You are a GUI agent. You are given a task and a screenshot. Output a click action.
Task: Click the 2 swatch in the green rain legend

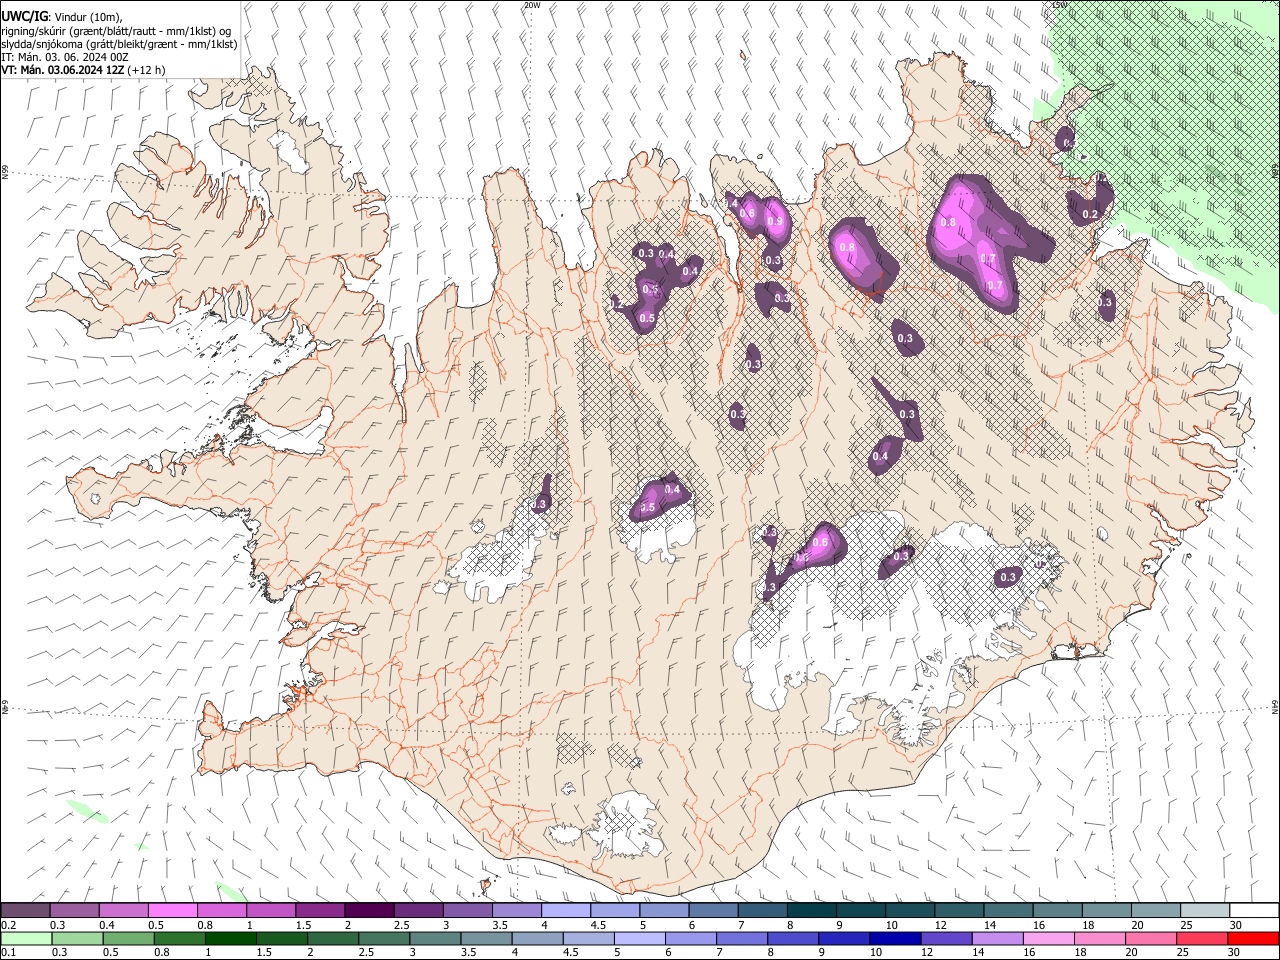pos(333,939)
